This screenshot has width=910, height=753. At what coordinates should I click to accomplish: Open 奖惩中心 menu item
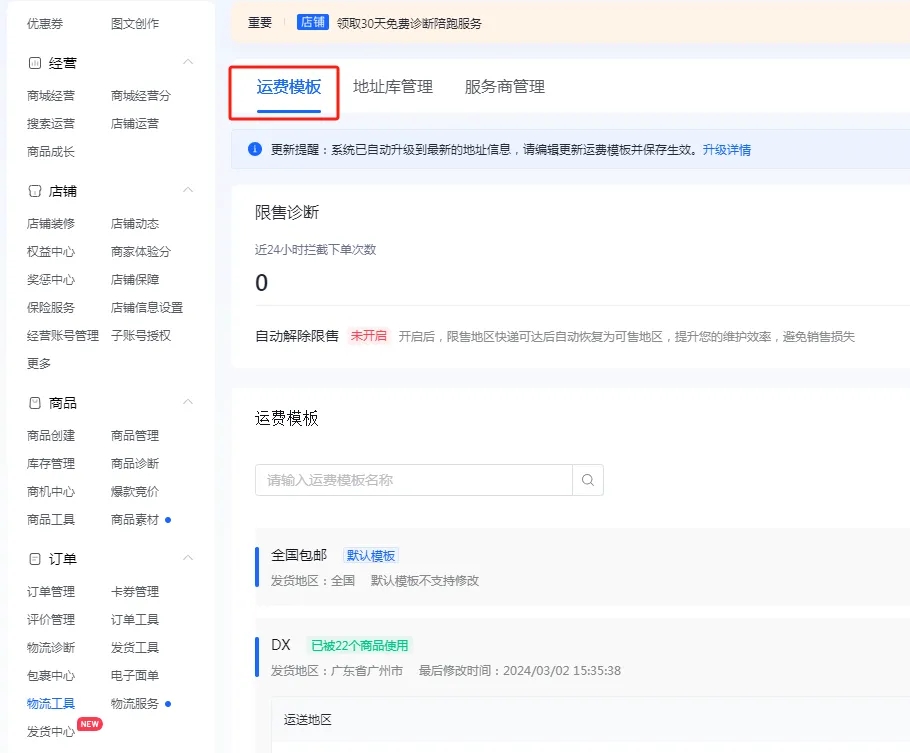coord(50,279)
